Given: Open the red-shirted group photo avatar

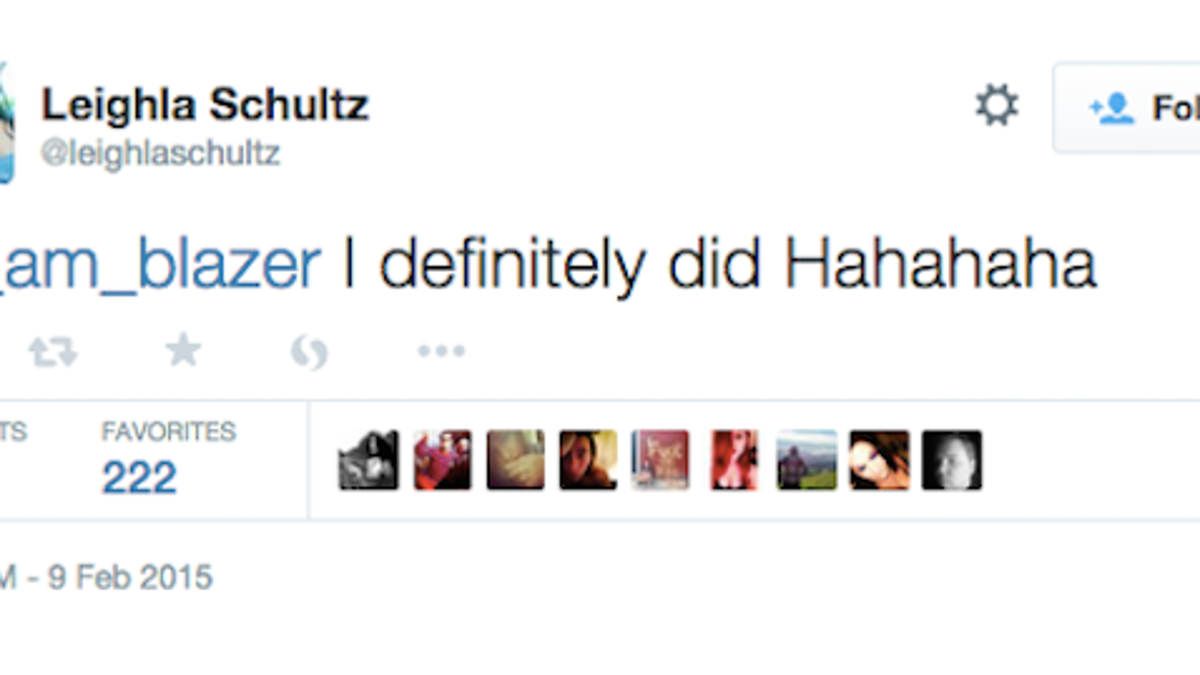Looking at the screenshot, I should 442,460.
